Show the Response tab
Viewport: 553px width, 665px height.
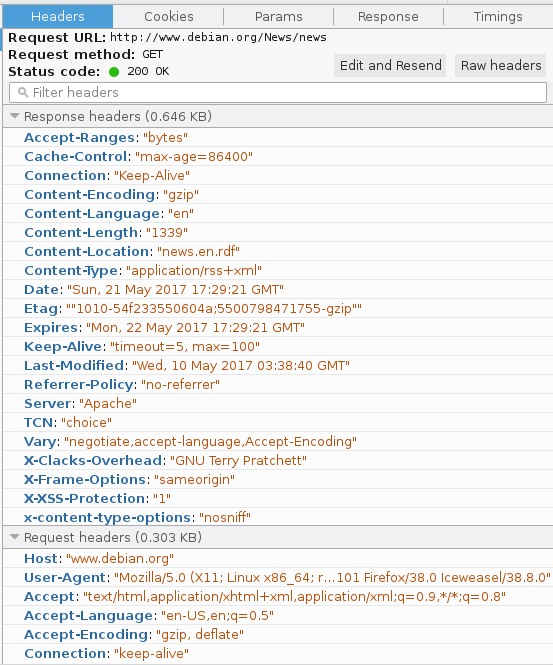pyautogui.click(x=388, y=17)
